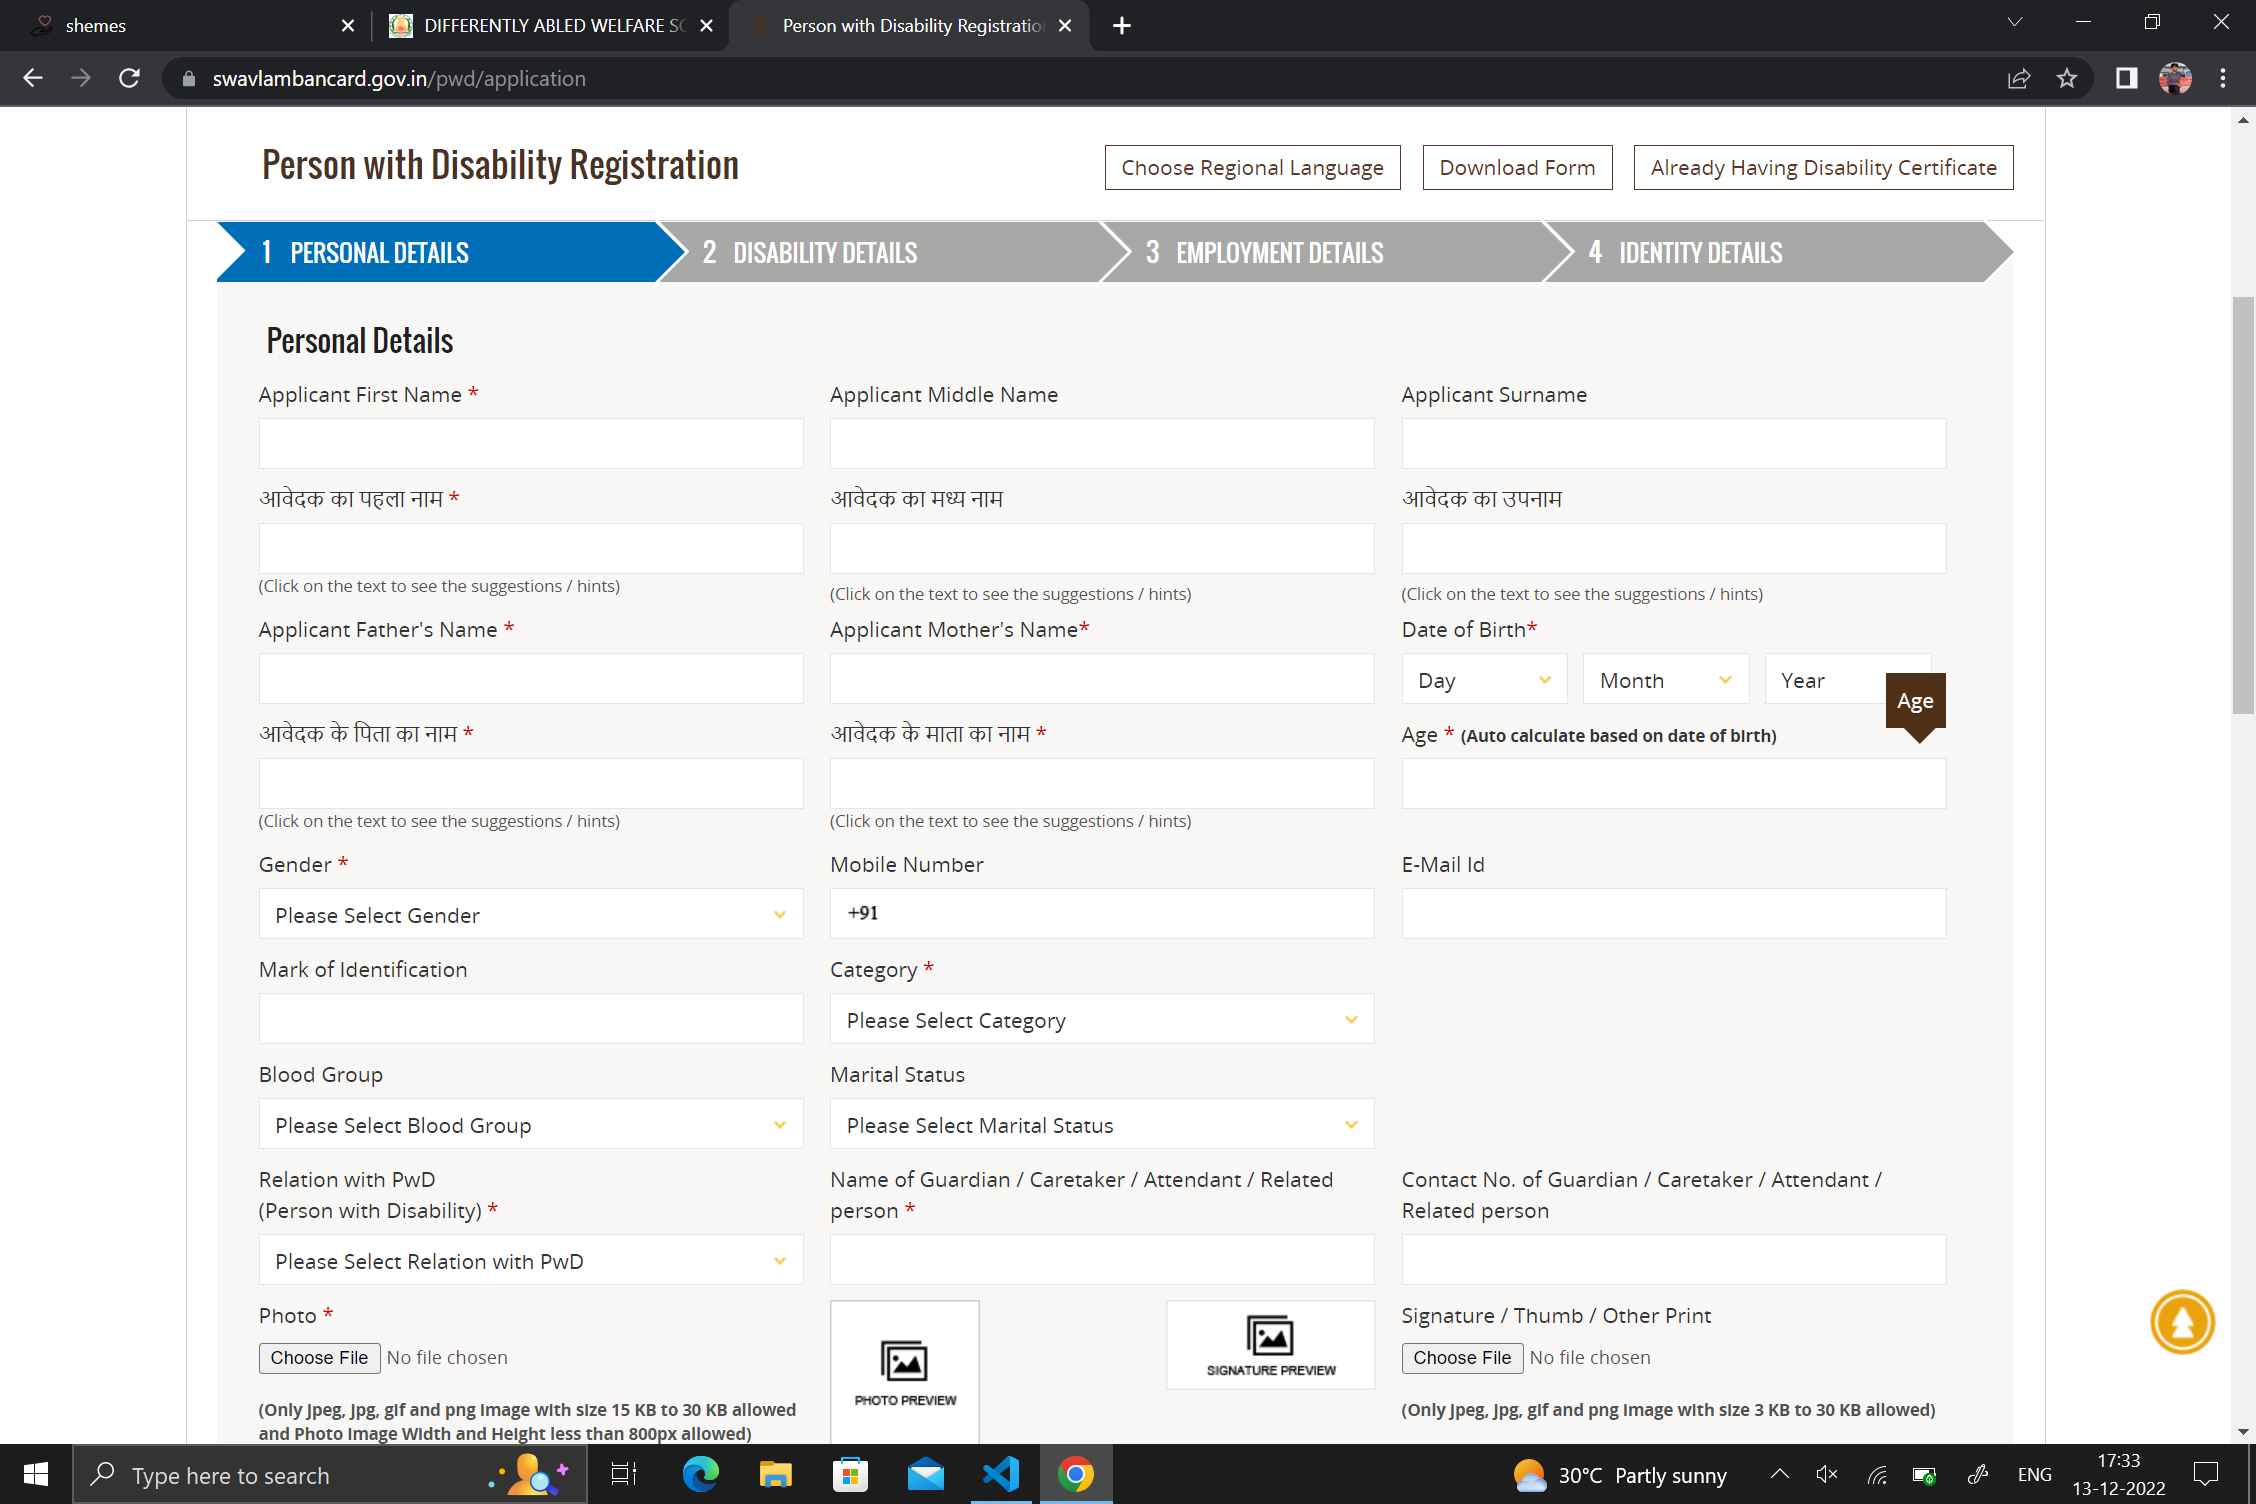
Task: Click the share page icon in address bar
Action: 2018,78
